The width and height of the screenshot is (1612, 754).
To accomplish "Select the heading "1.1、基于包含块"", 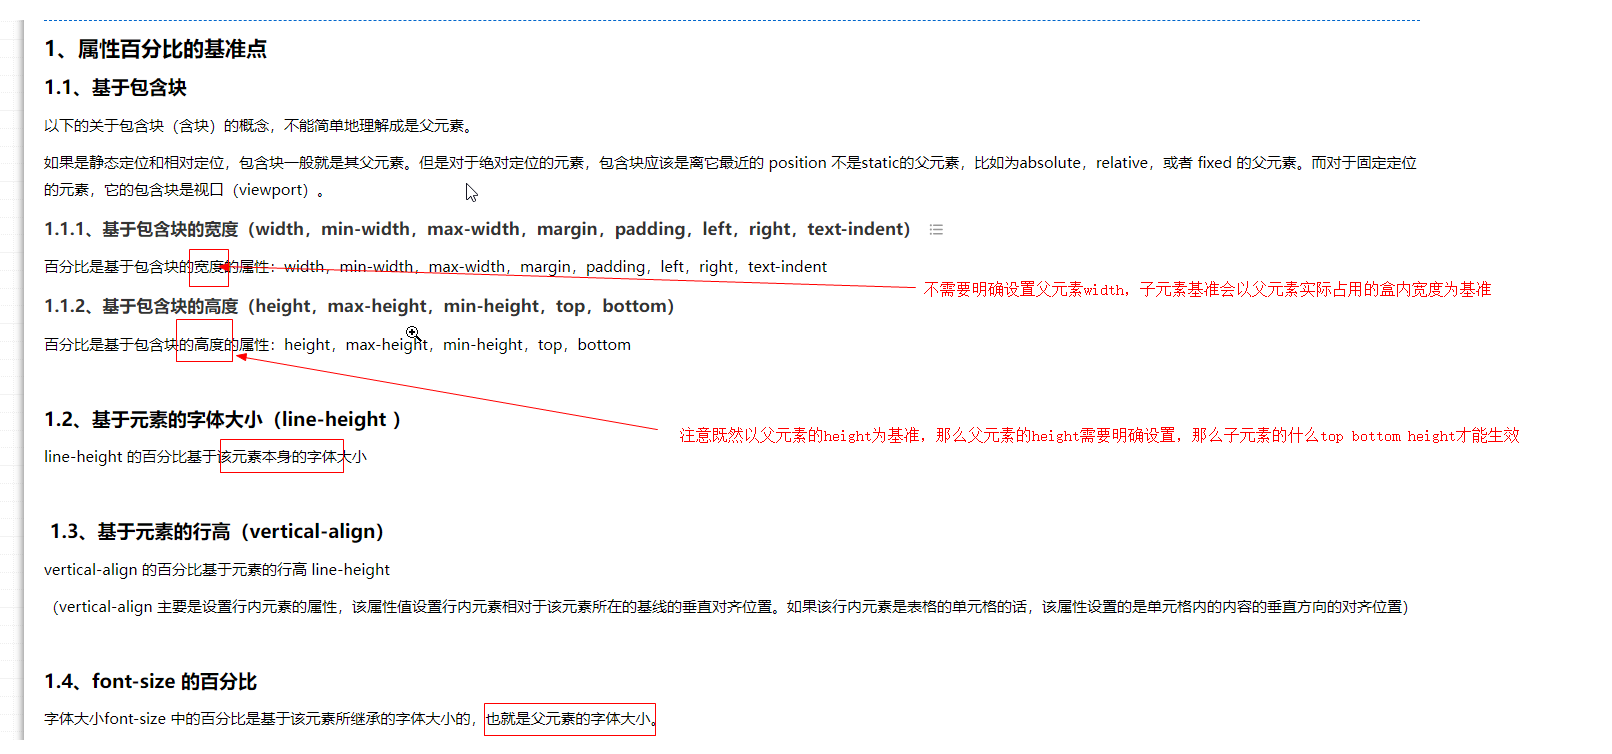I will tap(116, 88).
